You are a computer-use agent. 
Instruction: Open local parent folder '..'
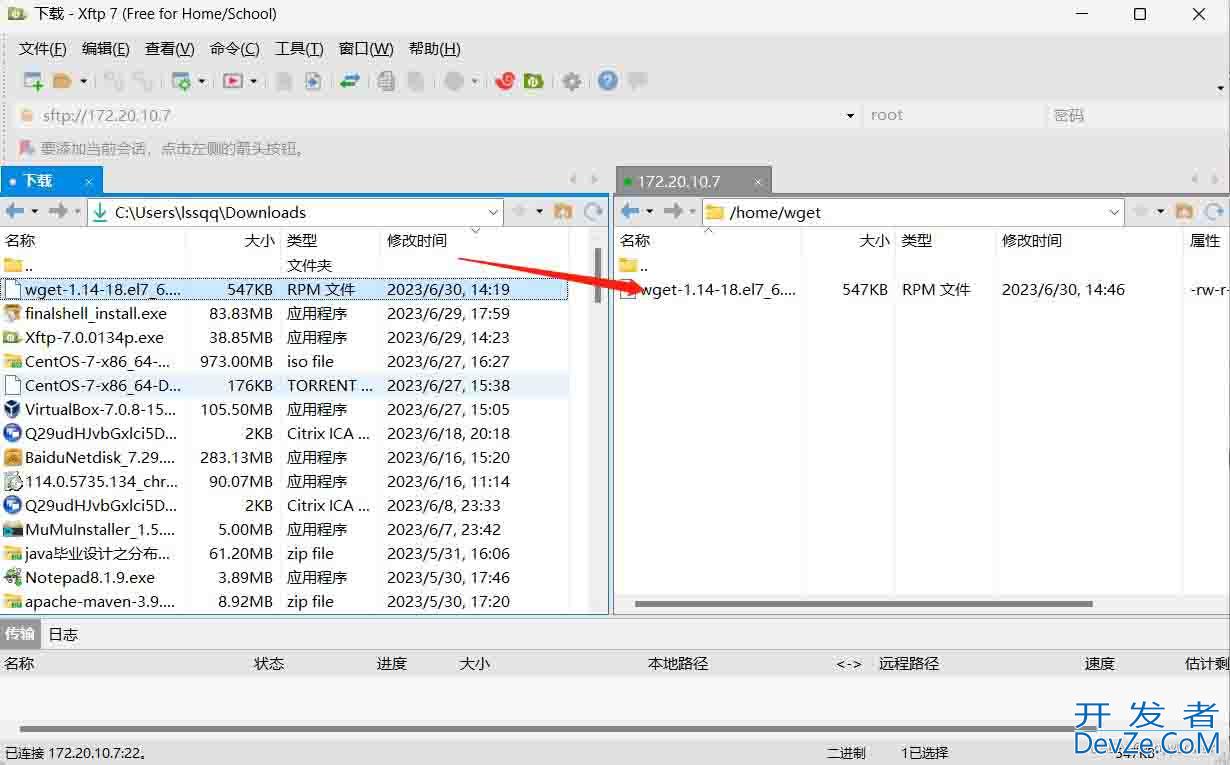tap(19, 265)
